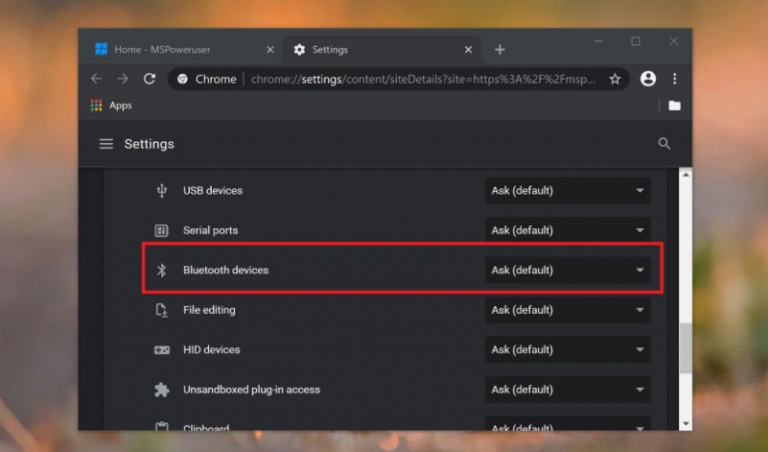Viewport: 768px width, 452px height.
Task: Close the Settings tab
Action: [x=468, y=49]
